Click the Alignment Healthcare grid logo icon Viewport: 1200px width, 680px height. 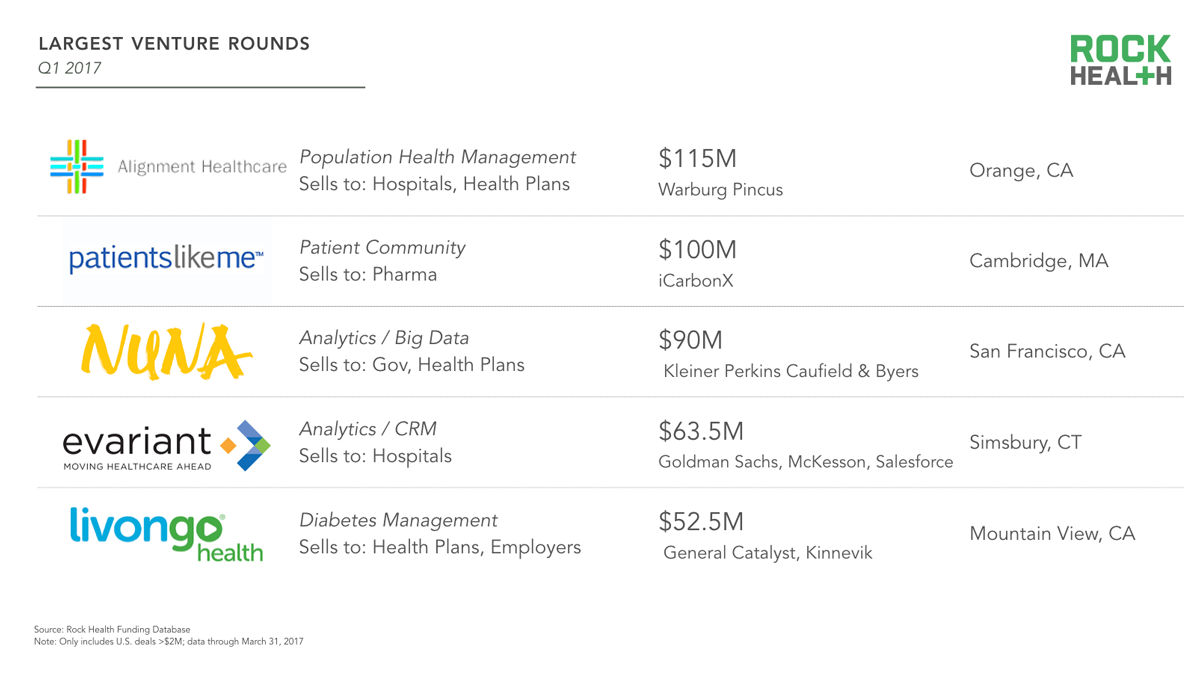pos(77,167)
